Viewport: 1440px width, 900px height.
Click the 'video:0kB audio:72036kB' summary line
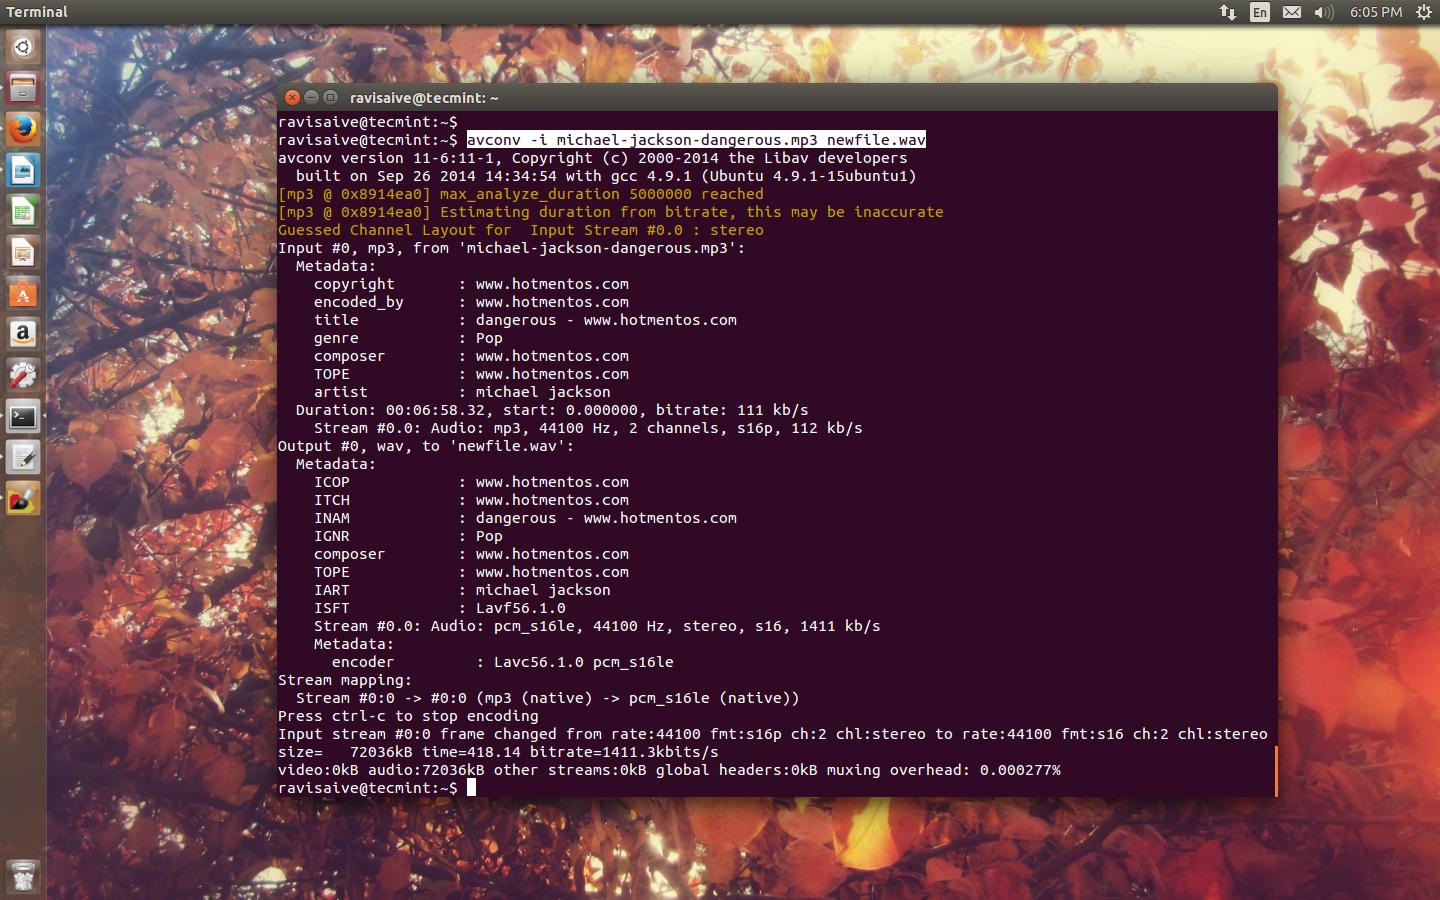669,770
